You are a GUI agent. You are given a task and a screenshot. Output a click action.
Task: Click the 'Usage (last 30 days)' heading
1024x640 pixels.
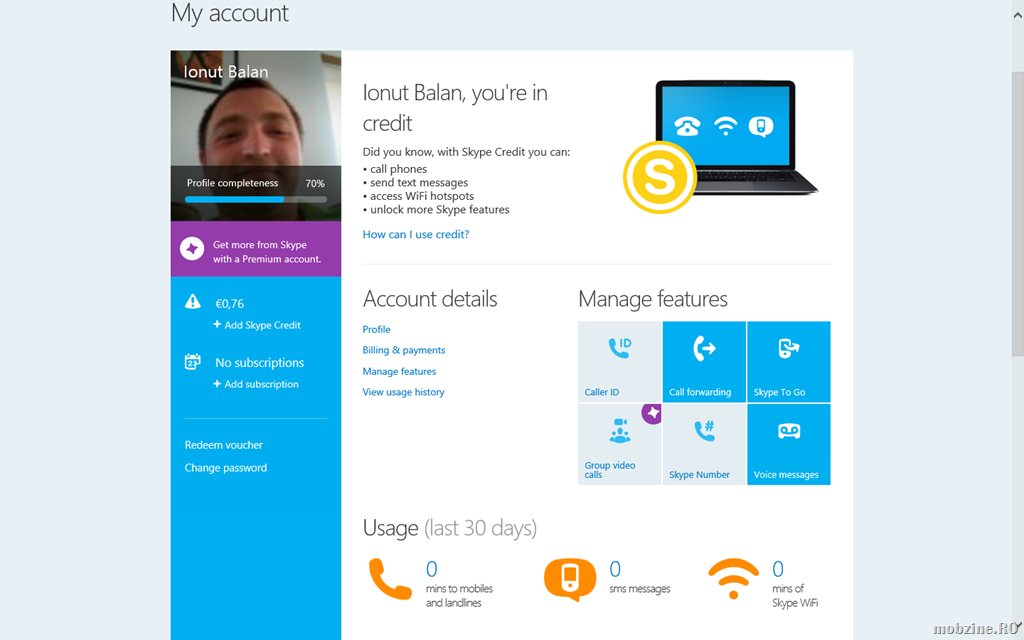tap(450, 528)
